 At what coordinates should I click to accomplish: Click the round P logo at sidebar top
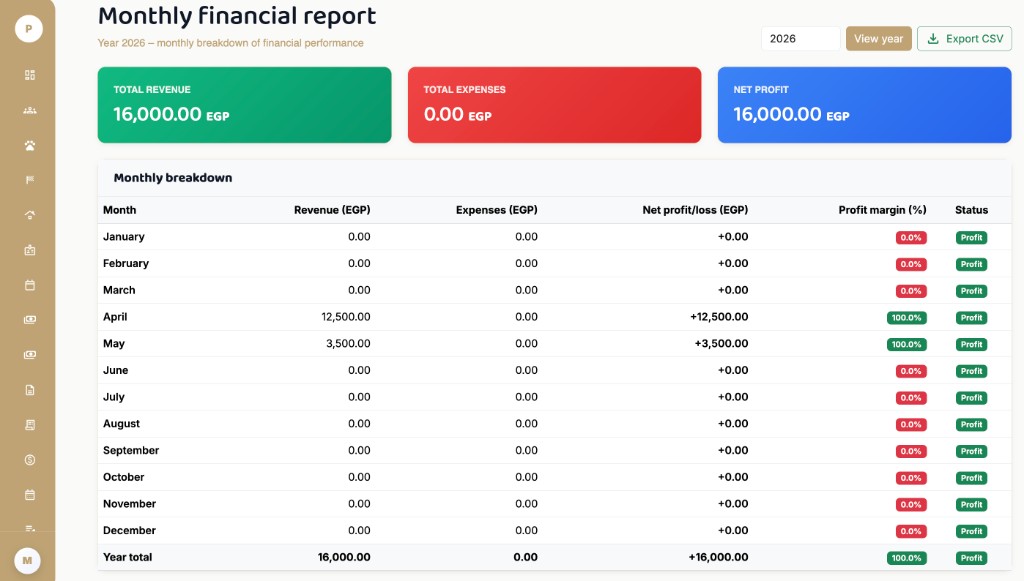point(29,29)
